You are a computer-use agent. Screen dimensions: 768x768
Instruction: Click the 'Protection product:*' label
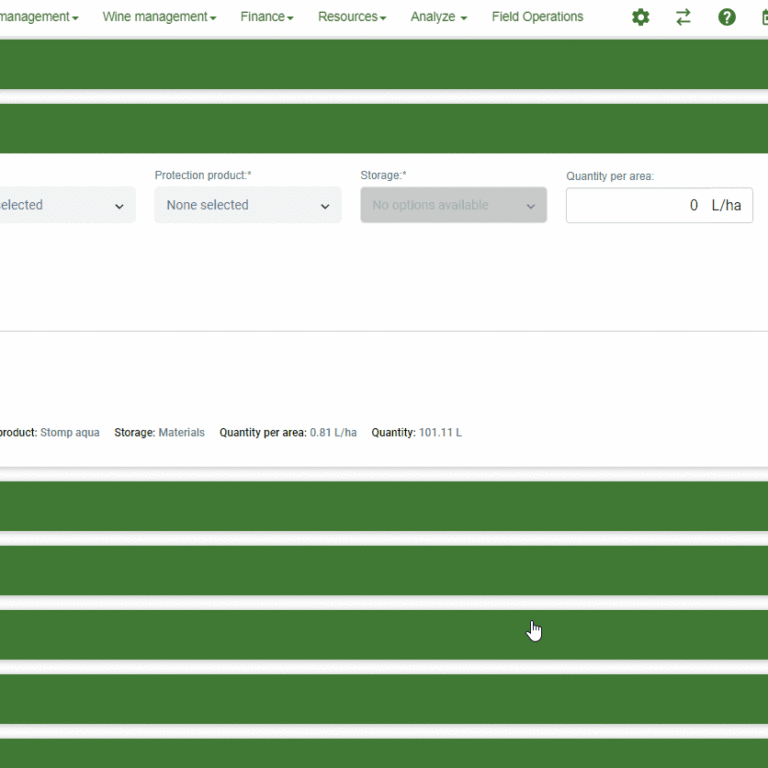(203, 175)
